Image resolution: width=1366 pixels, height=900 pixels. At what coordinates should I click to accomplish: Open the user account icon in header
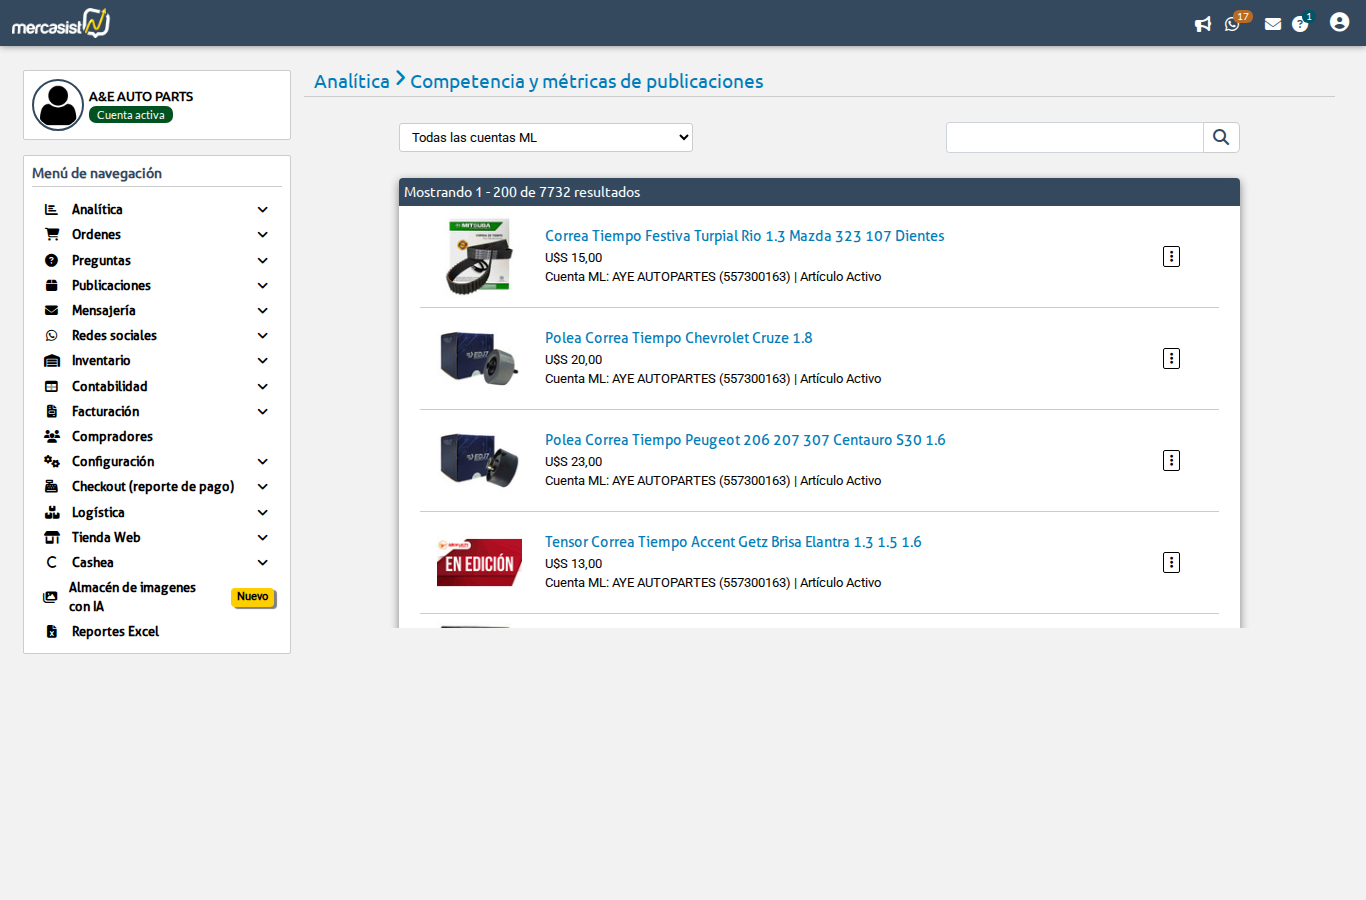[x=1340, y=22]
